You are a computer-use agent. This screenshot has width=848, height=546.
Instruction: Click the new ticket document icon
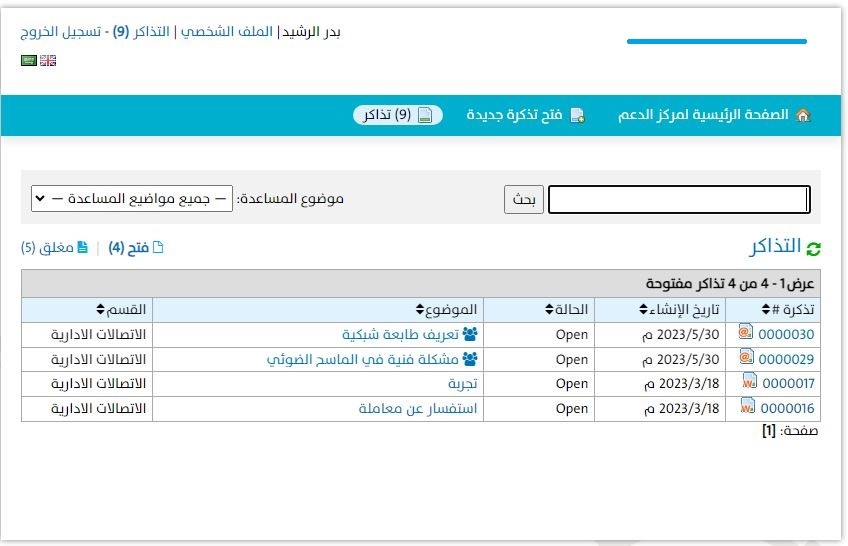(x=578, y=115)
